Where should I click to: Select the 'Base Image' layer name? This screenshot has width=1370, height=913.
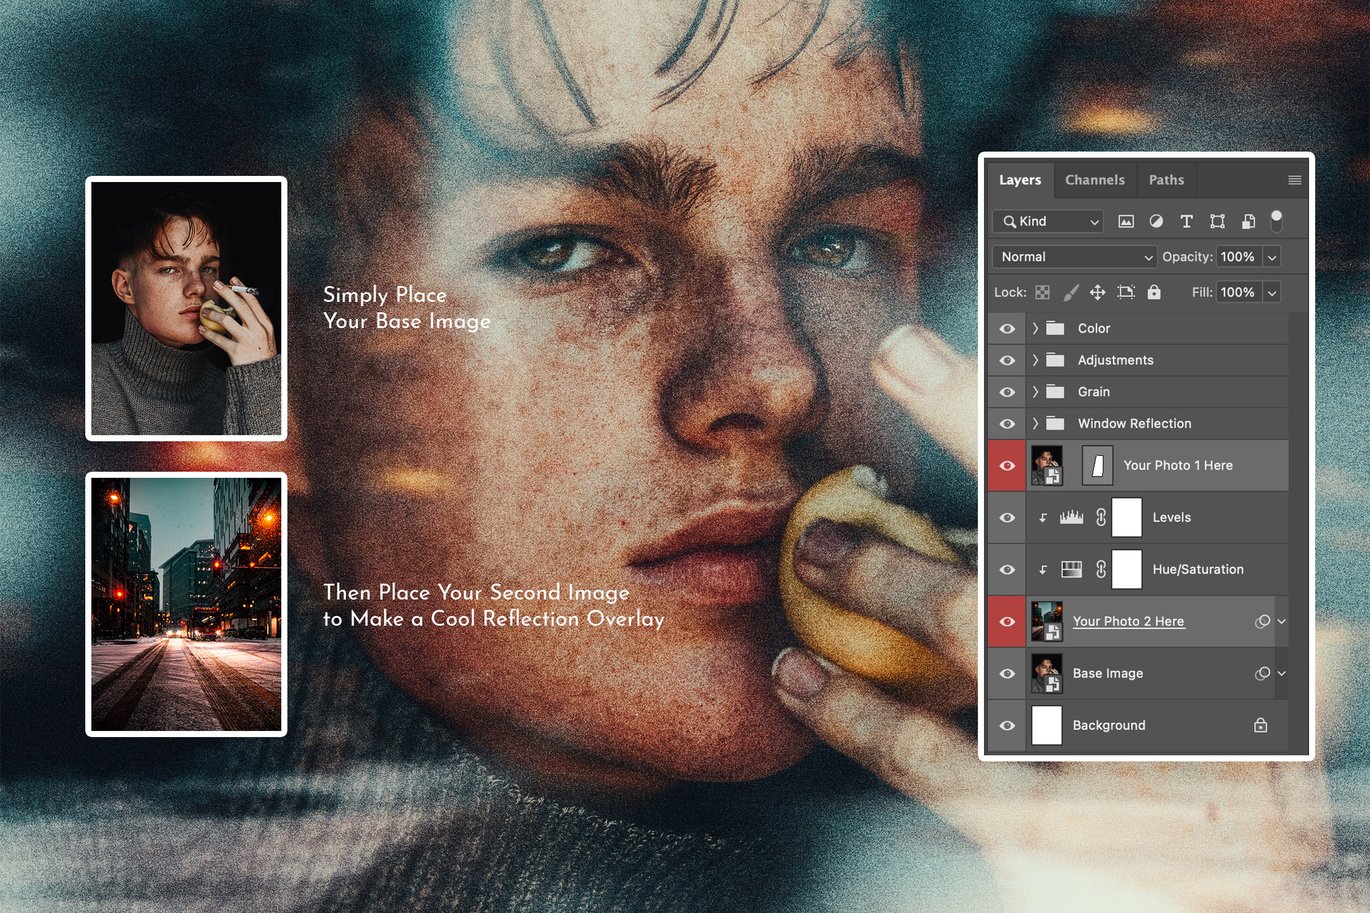click(x=1107, y=673)
